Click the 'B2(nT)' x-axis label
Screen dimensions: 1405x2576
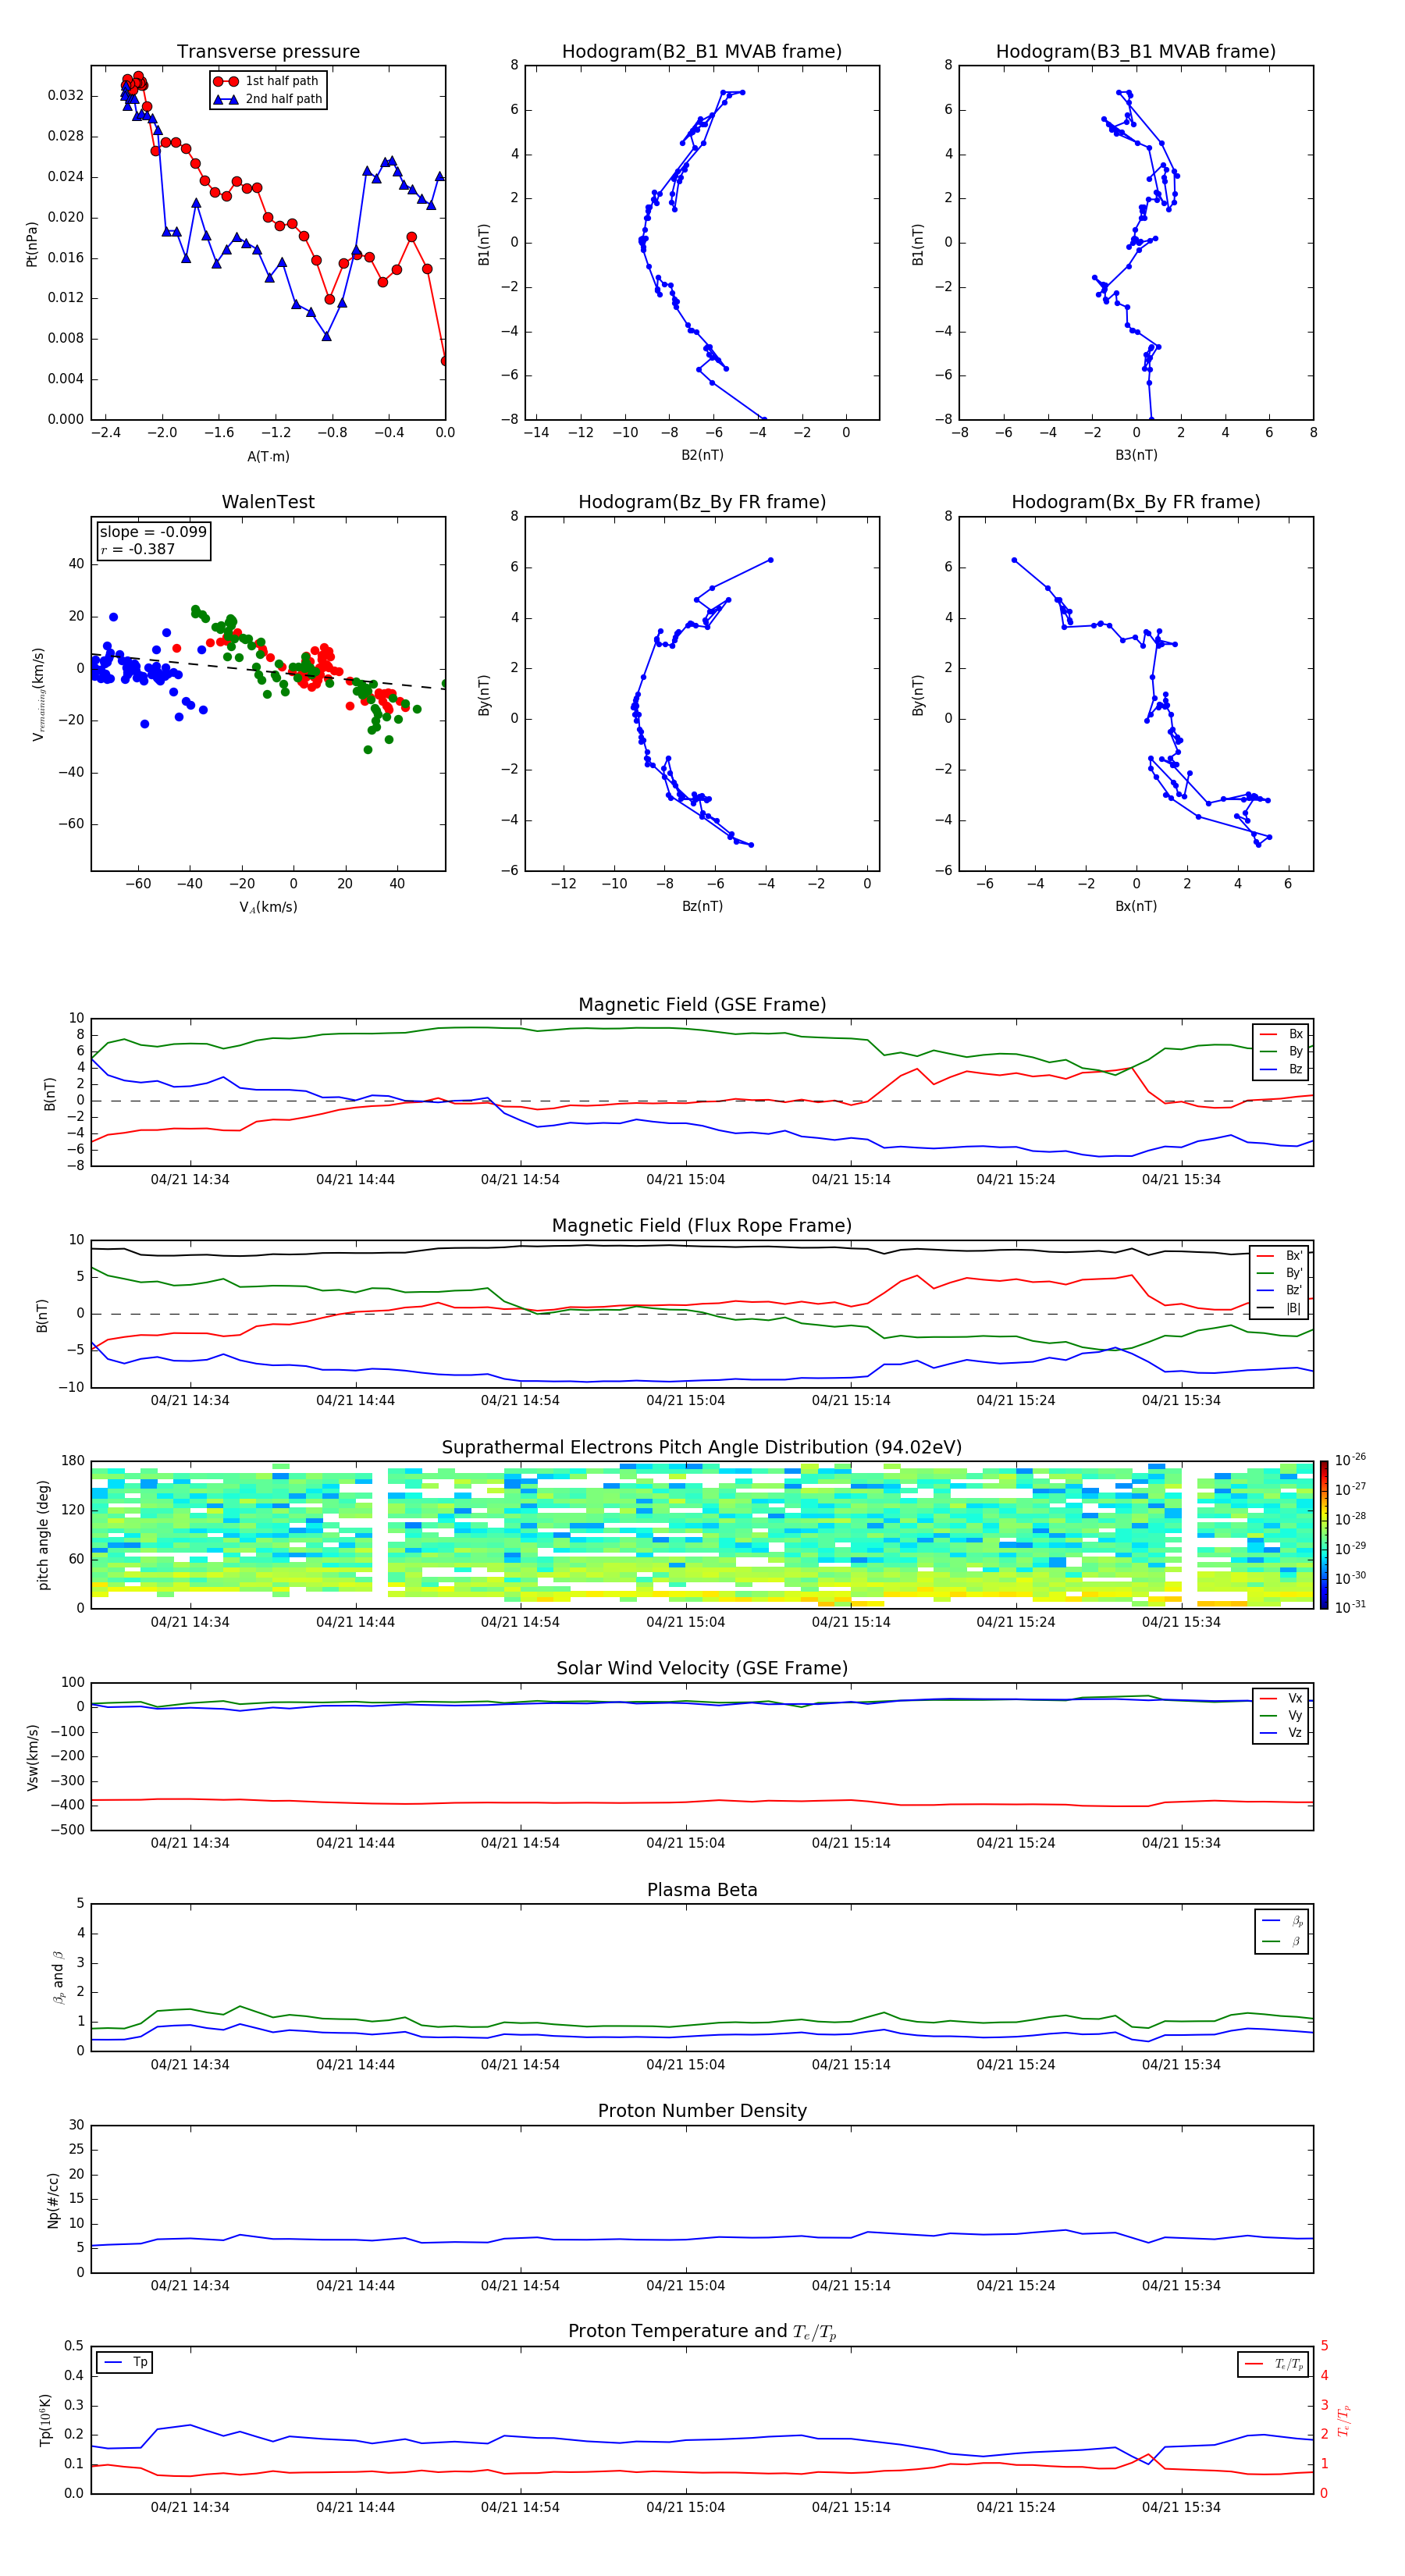[x=702, y=455]
